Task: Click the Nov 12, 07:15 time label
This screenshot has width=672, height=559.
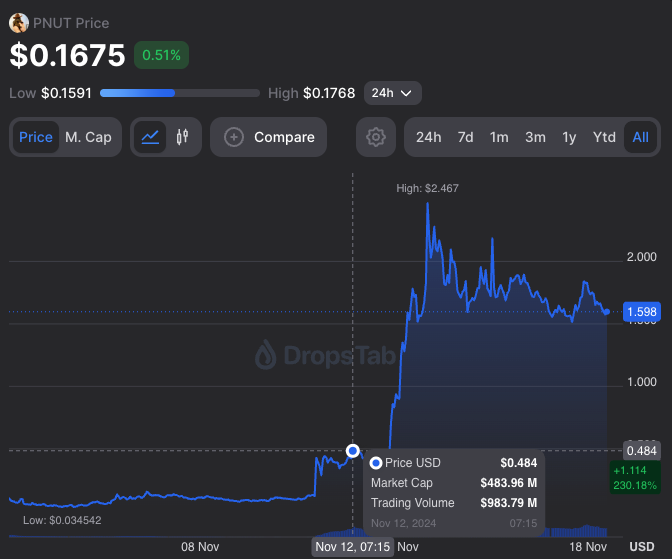Action: pyautogui.click(x=353, y=547)
